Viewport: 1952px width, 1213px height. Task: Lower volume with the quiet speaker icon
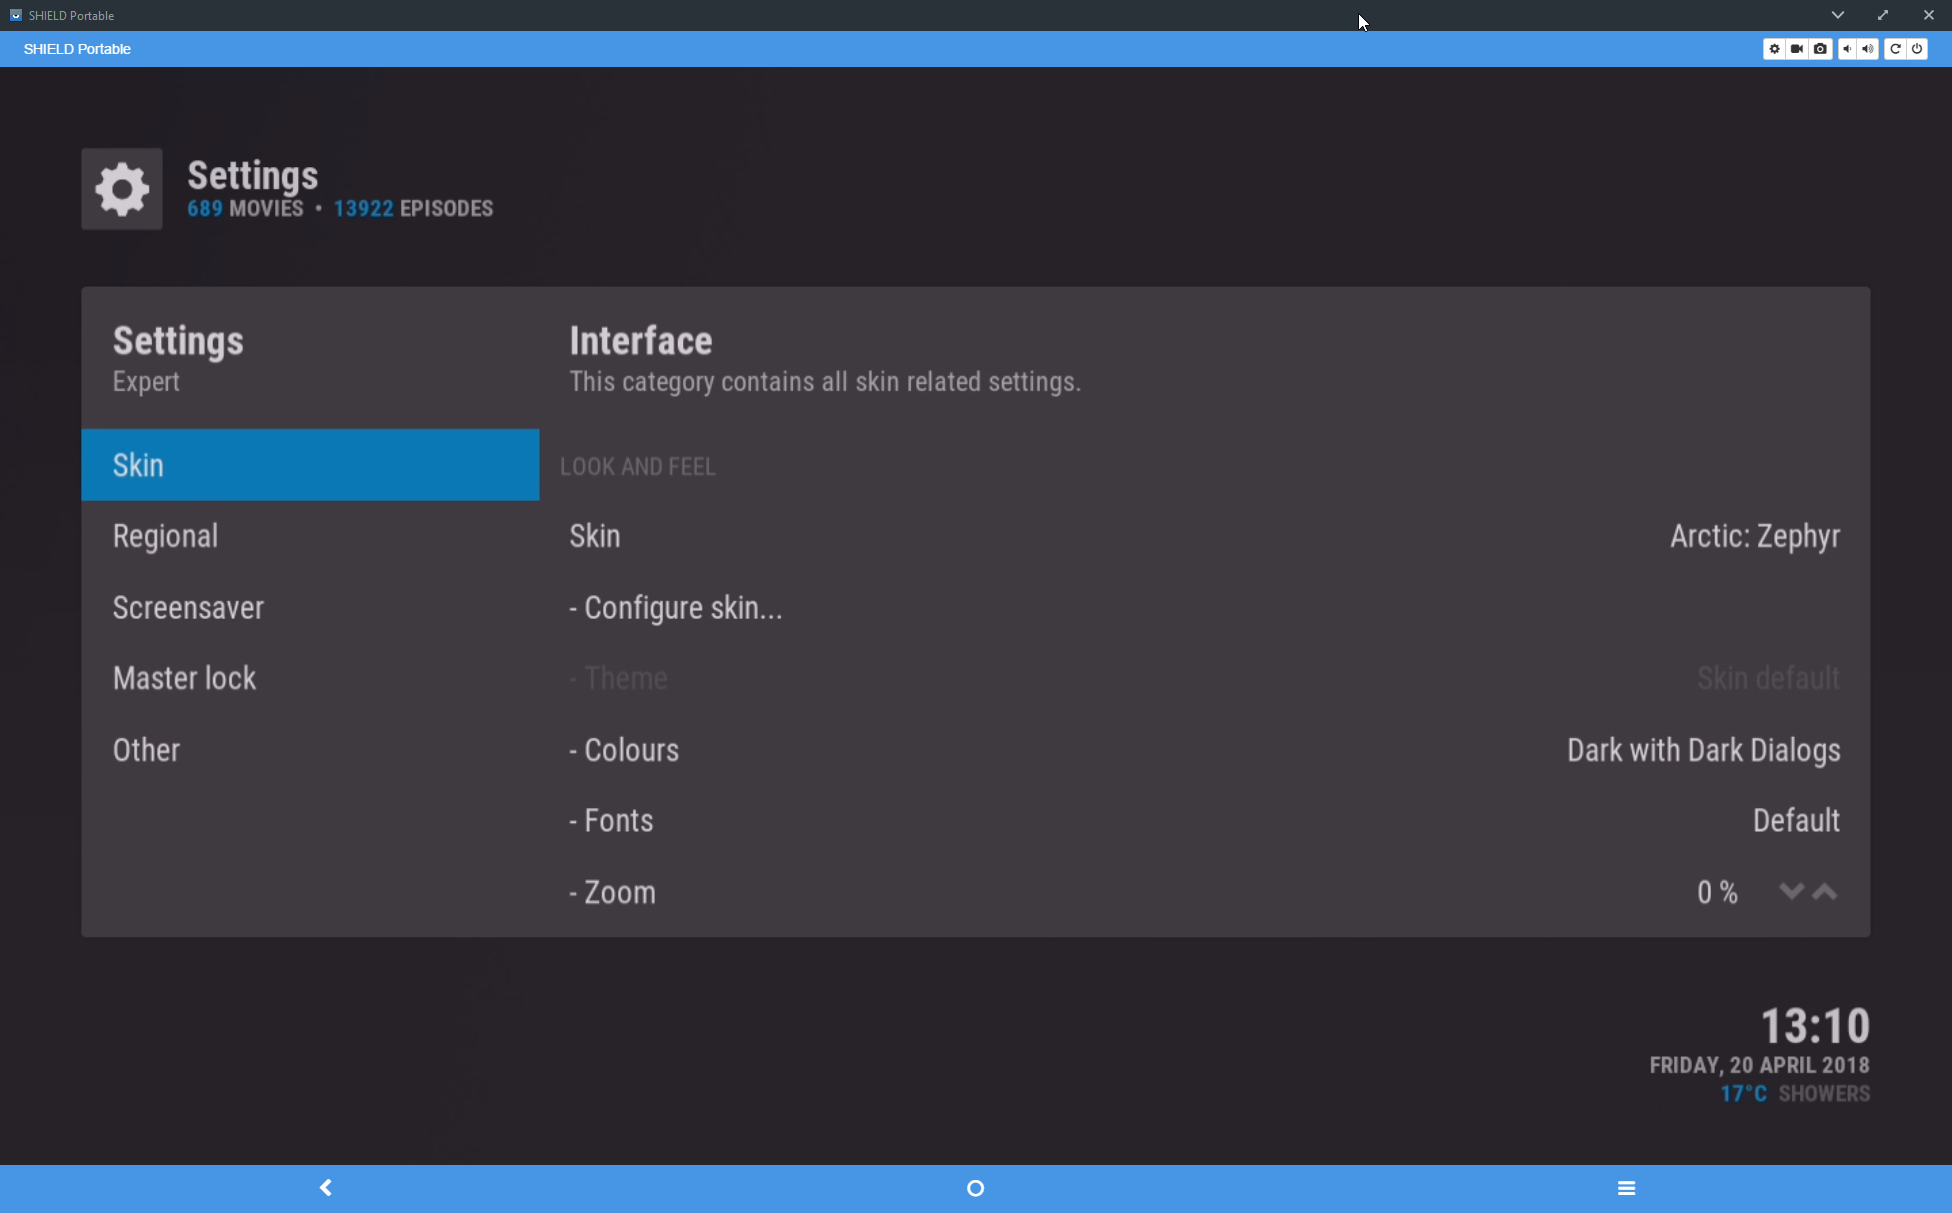point(1847,49)
